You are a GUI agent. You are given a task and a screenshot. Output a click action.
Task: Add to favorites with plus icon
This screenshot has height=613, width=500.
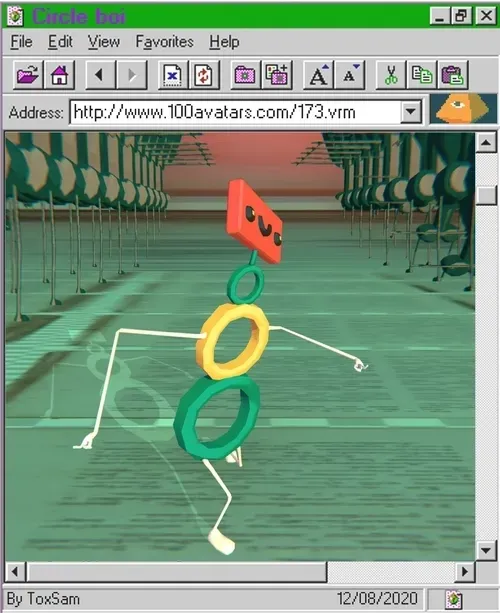tap(277, 74)
